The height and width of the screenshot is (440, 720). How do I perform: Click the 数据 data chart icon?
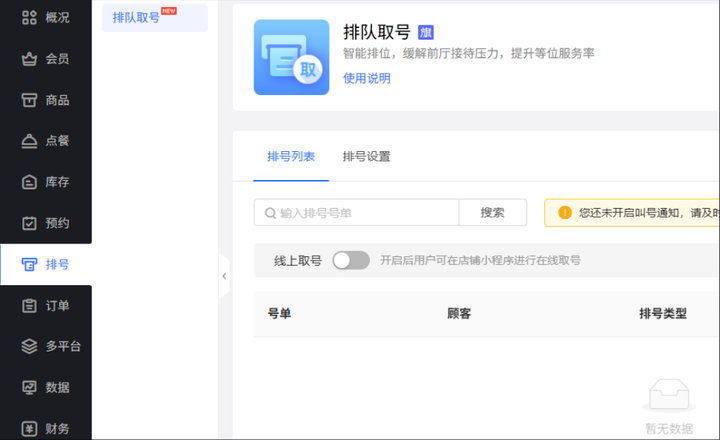[29, 387]
